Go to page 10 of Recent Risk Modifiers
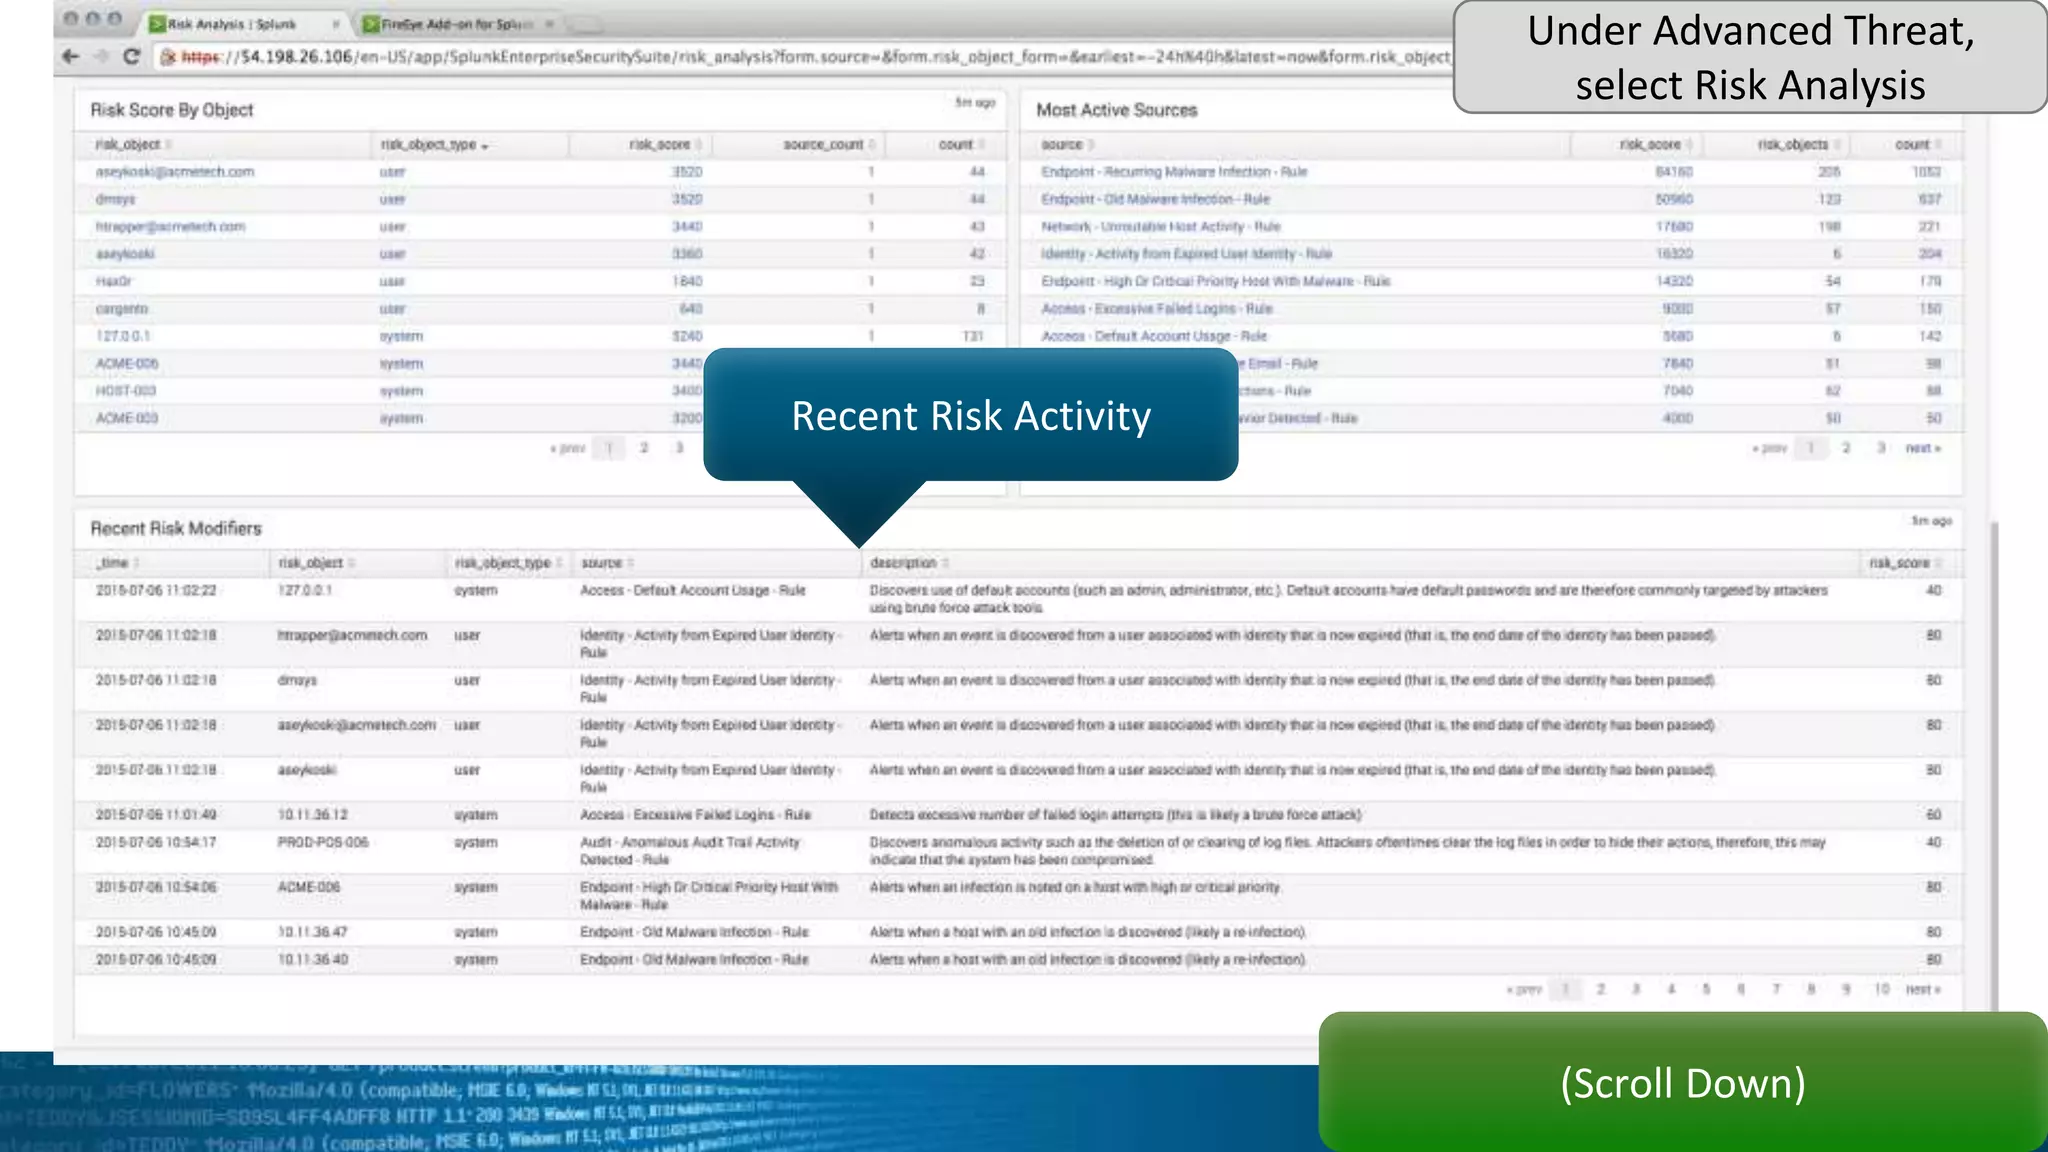 [x=1881, y=989]
